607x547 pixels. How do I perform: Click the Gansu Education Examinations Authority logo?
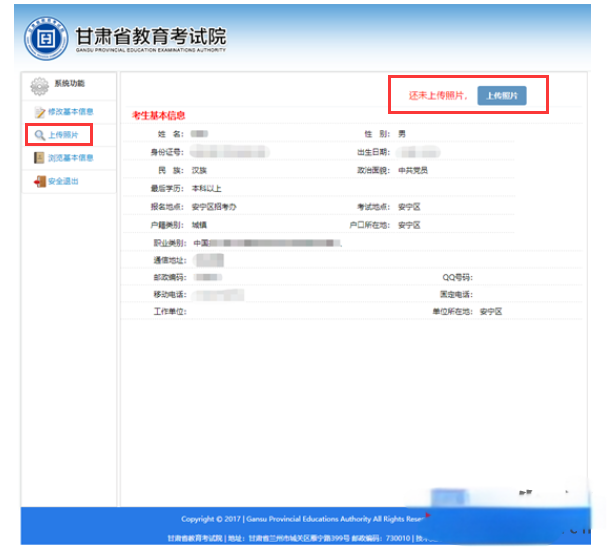(x=45, y=37)
